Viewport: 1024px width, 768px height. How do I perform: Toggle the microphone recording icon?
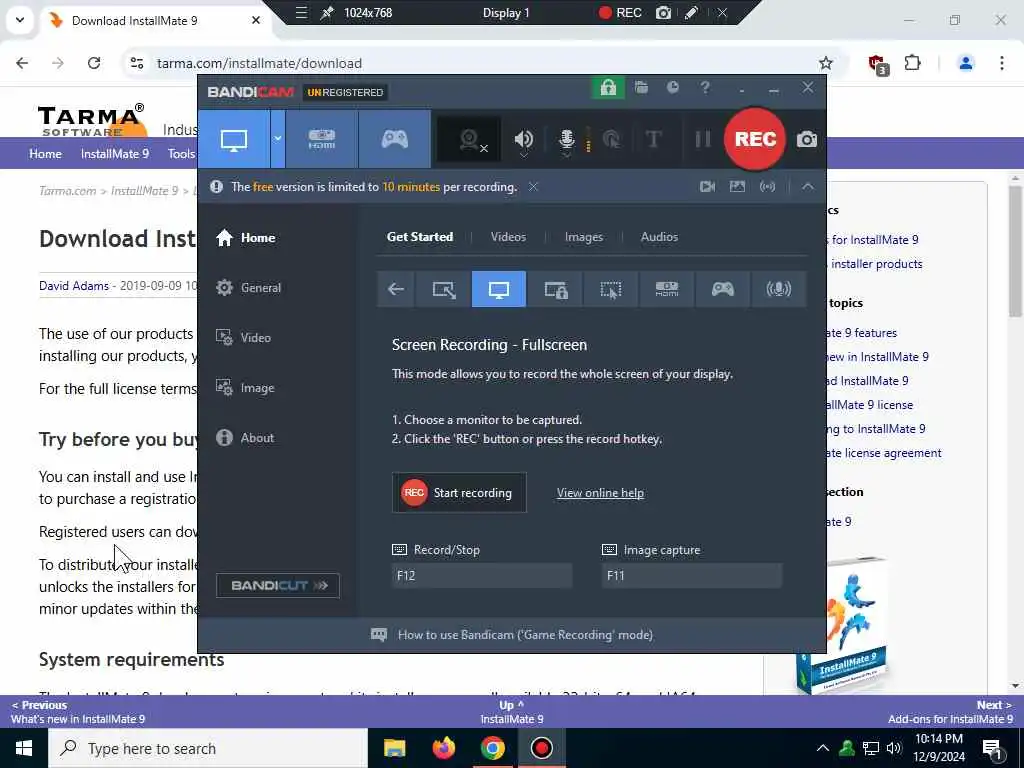[x=566, y=139]
